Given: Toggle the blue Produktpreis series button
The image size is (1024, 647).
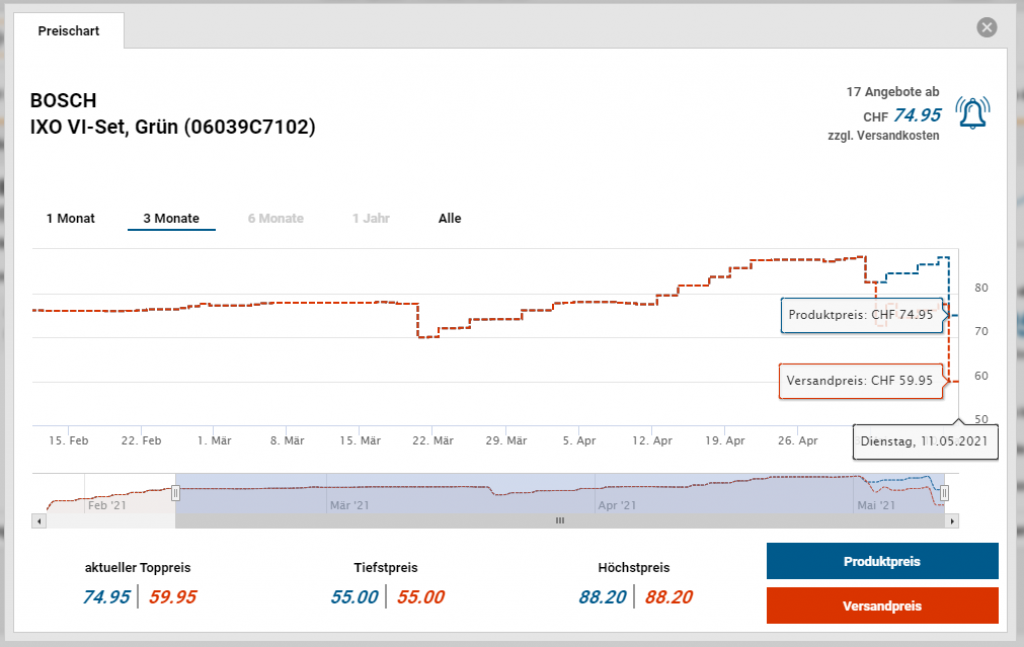Looking at the screenshot, I should click(x=881, y=561).
